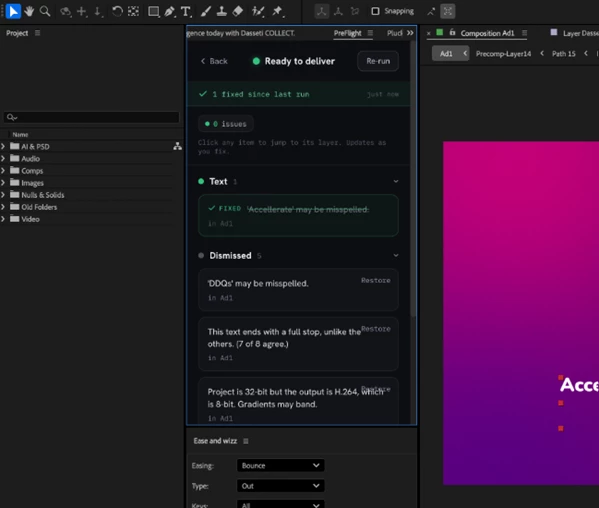Select the Puppet Pin tool
This screenshot has width=599, height=508.
tap(277, 11)
